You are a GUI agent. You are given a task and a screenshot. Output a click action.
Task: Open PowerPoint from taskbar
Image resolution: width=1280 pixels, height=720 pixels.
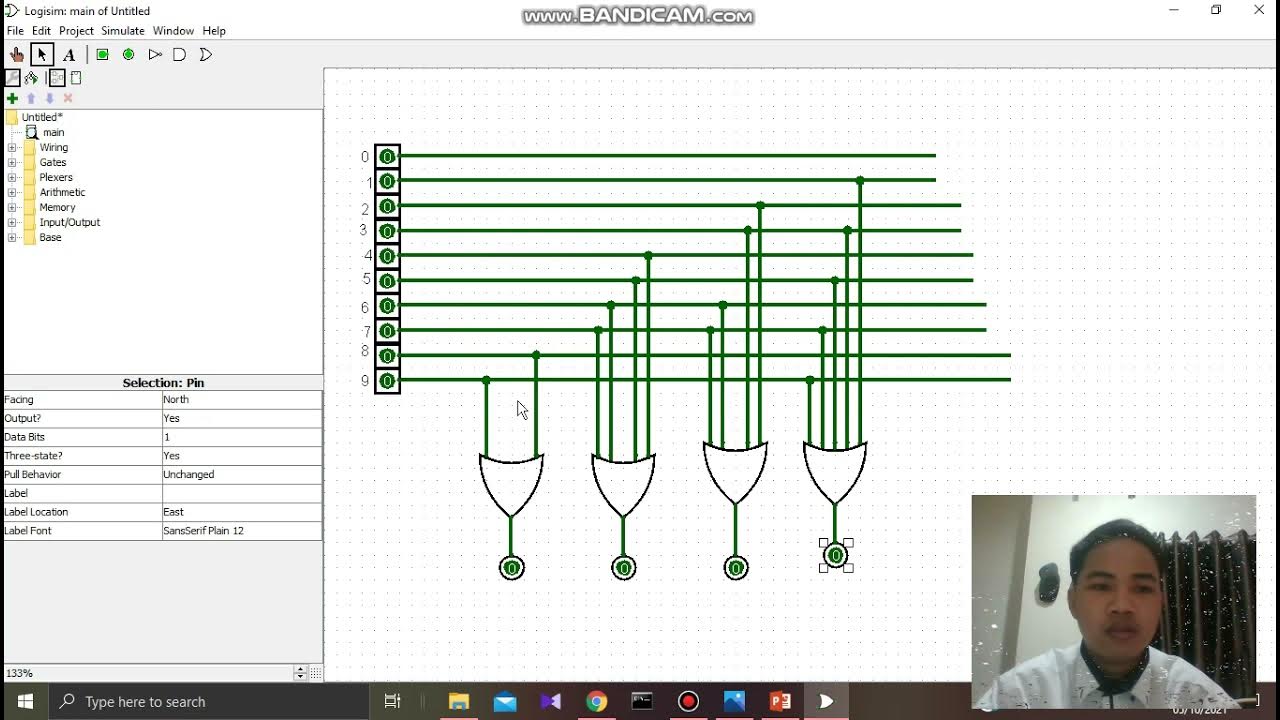(780, 701)
